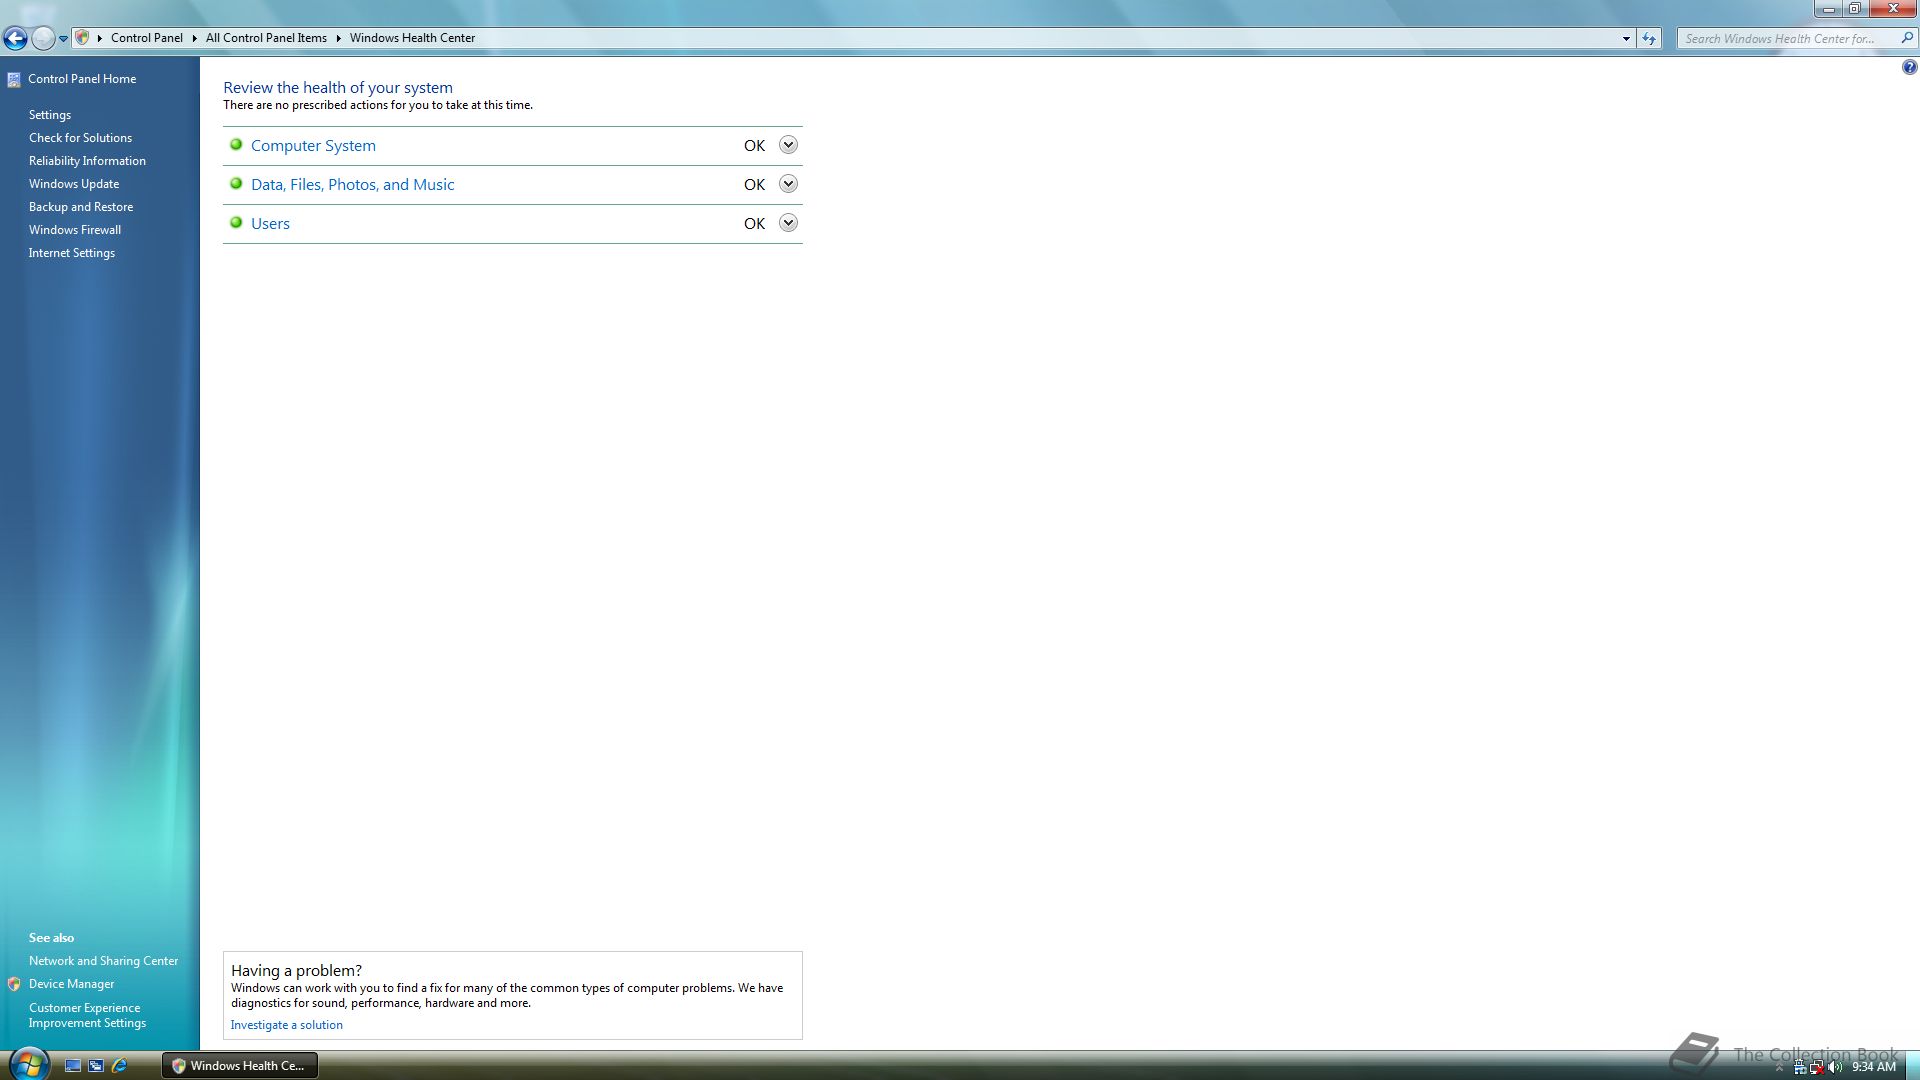Expand the Users section chevron
This screenshot has width=1920, height=1080.
(788, 223)
